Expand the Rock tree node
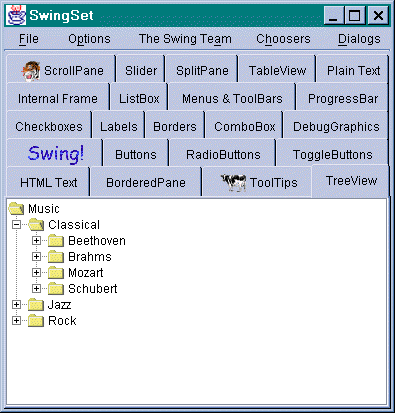Screen dimensions: 395x413 tap(16, 321)
